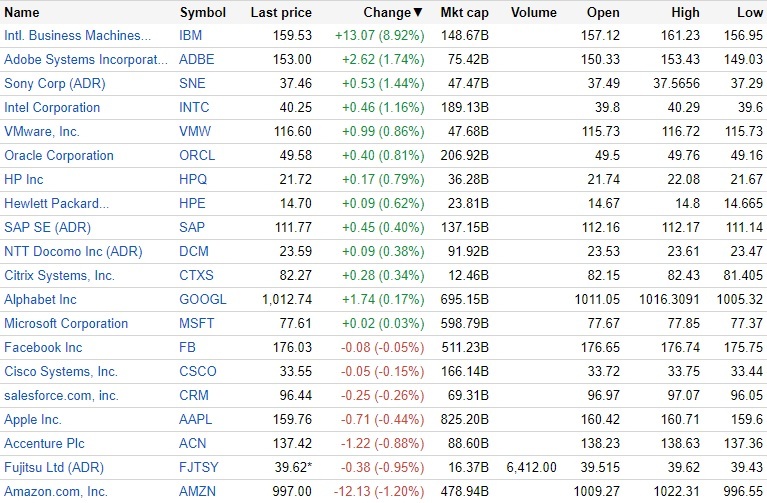Click the Volume column header

point(533,13)
